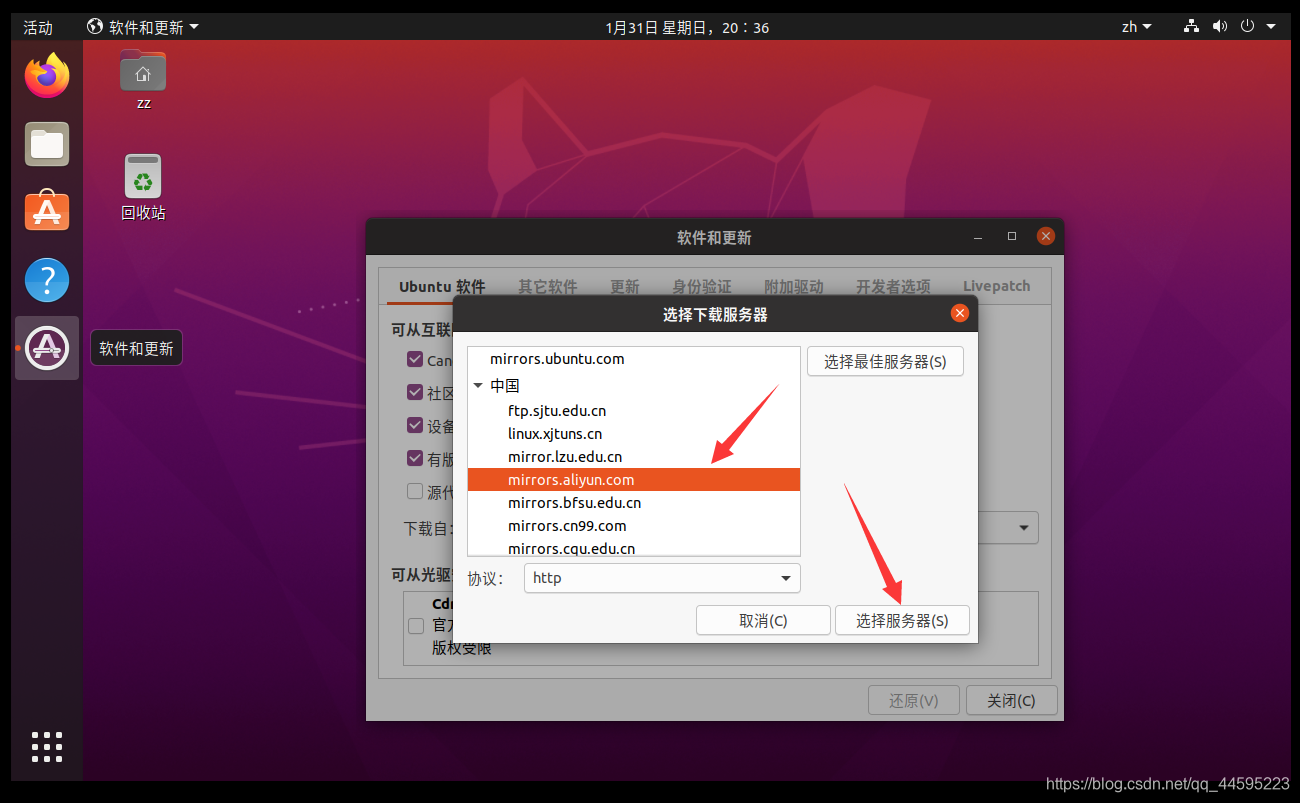Click 关闭(C) button
Screen dimensions: 1300x803
[x=1011, y=700]
